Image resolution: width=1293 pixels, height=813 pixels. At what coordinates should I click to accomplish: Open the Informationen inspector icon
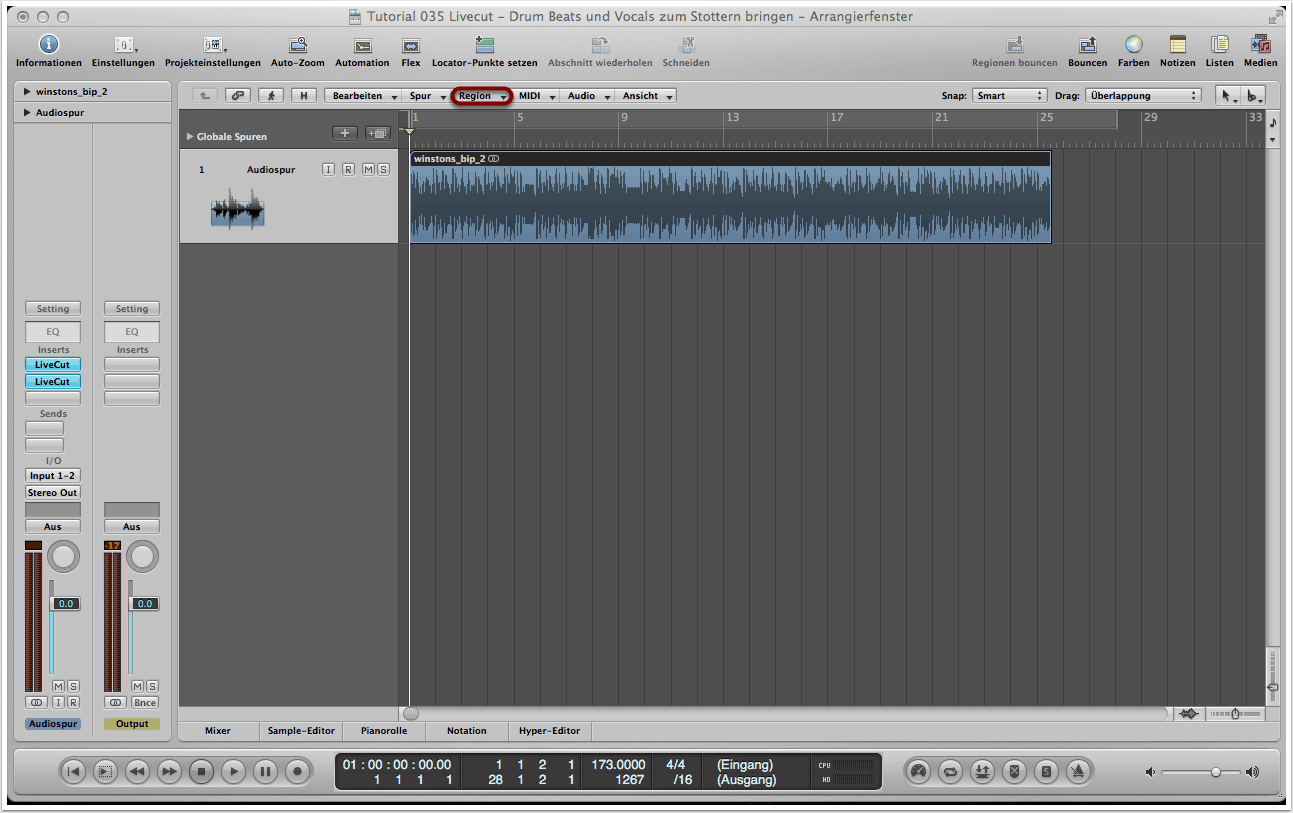pos(48,45)
